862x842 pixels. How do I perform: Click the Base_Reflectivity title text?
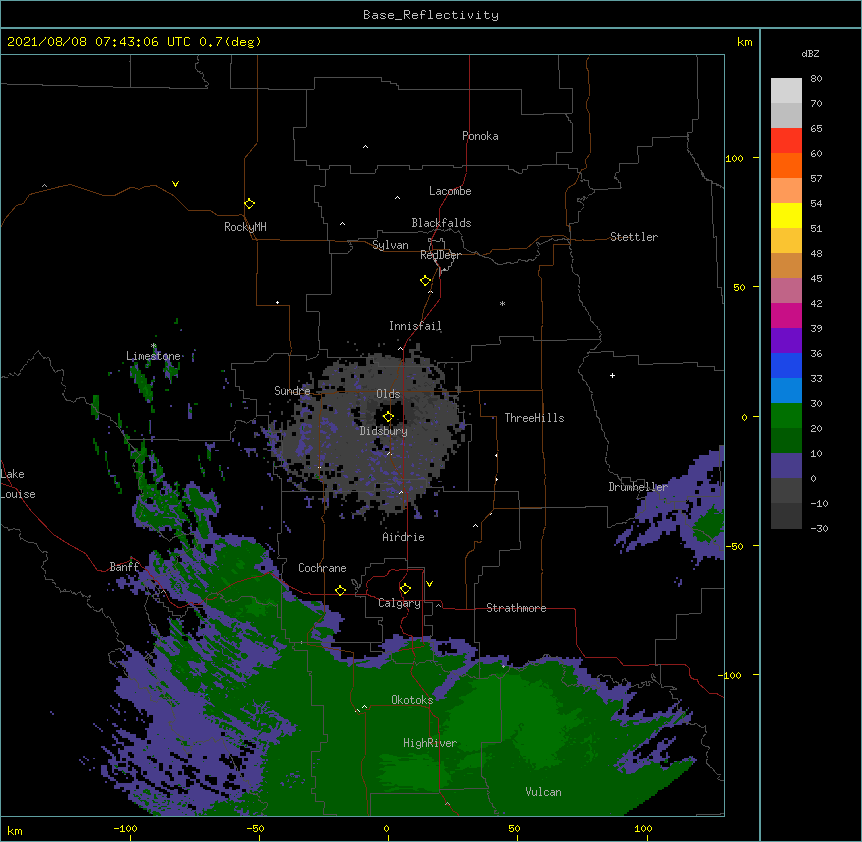tap(431, 15)
